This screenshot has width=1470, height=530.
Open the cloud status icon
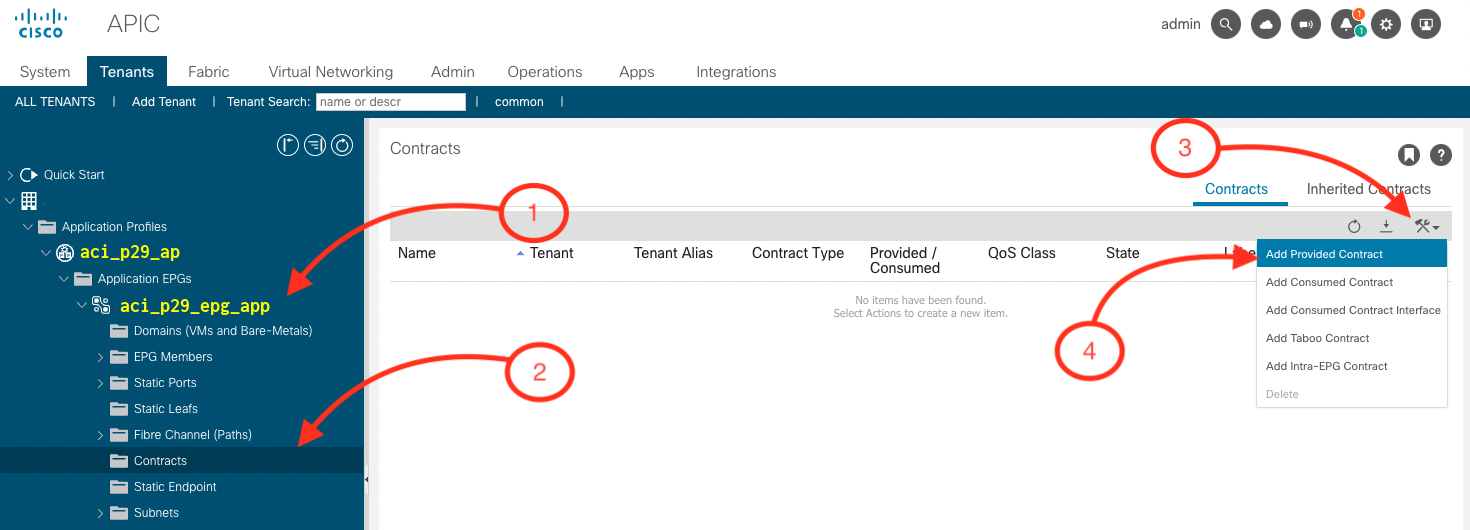click(x=1267, y=25)
